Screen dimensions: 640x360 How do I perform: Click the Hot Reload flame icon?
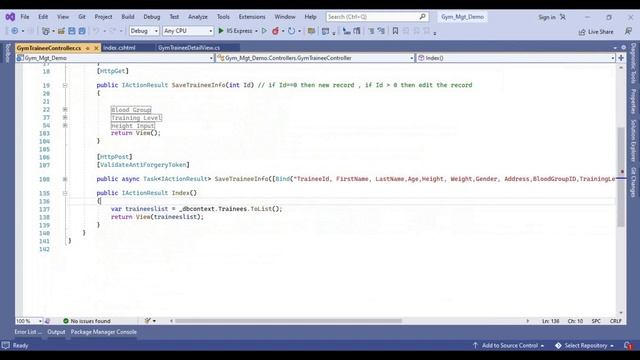pyautogui.click(x=276, y=31)
